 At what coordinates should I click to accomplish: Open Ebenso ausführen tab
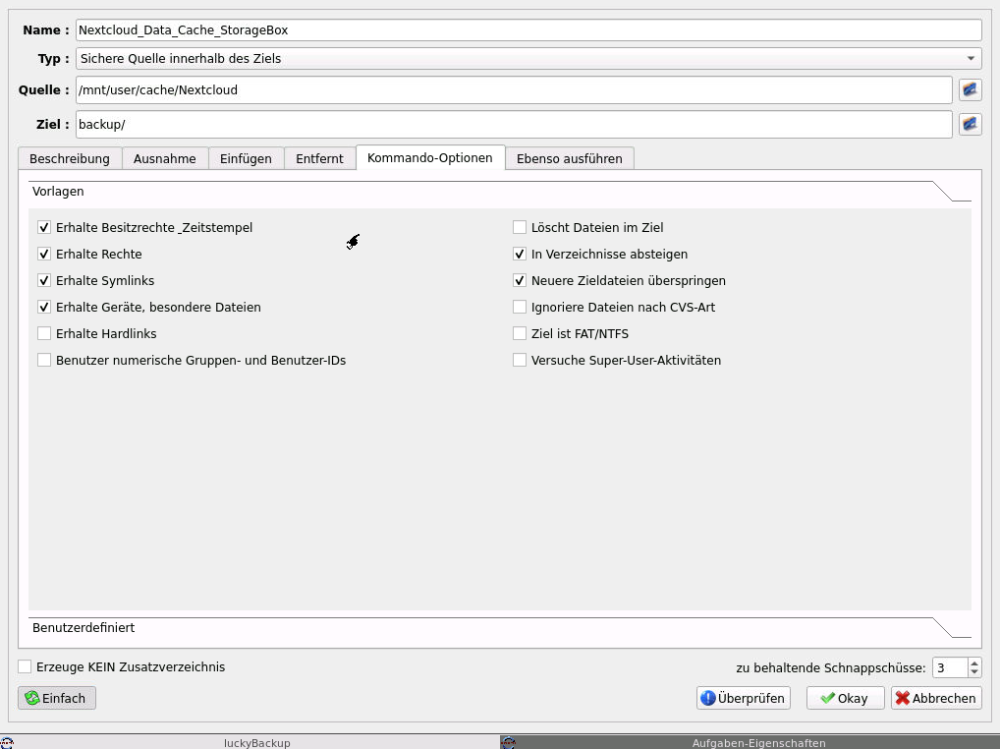click(x=570, y=158)
